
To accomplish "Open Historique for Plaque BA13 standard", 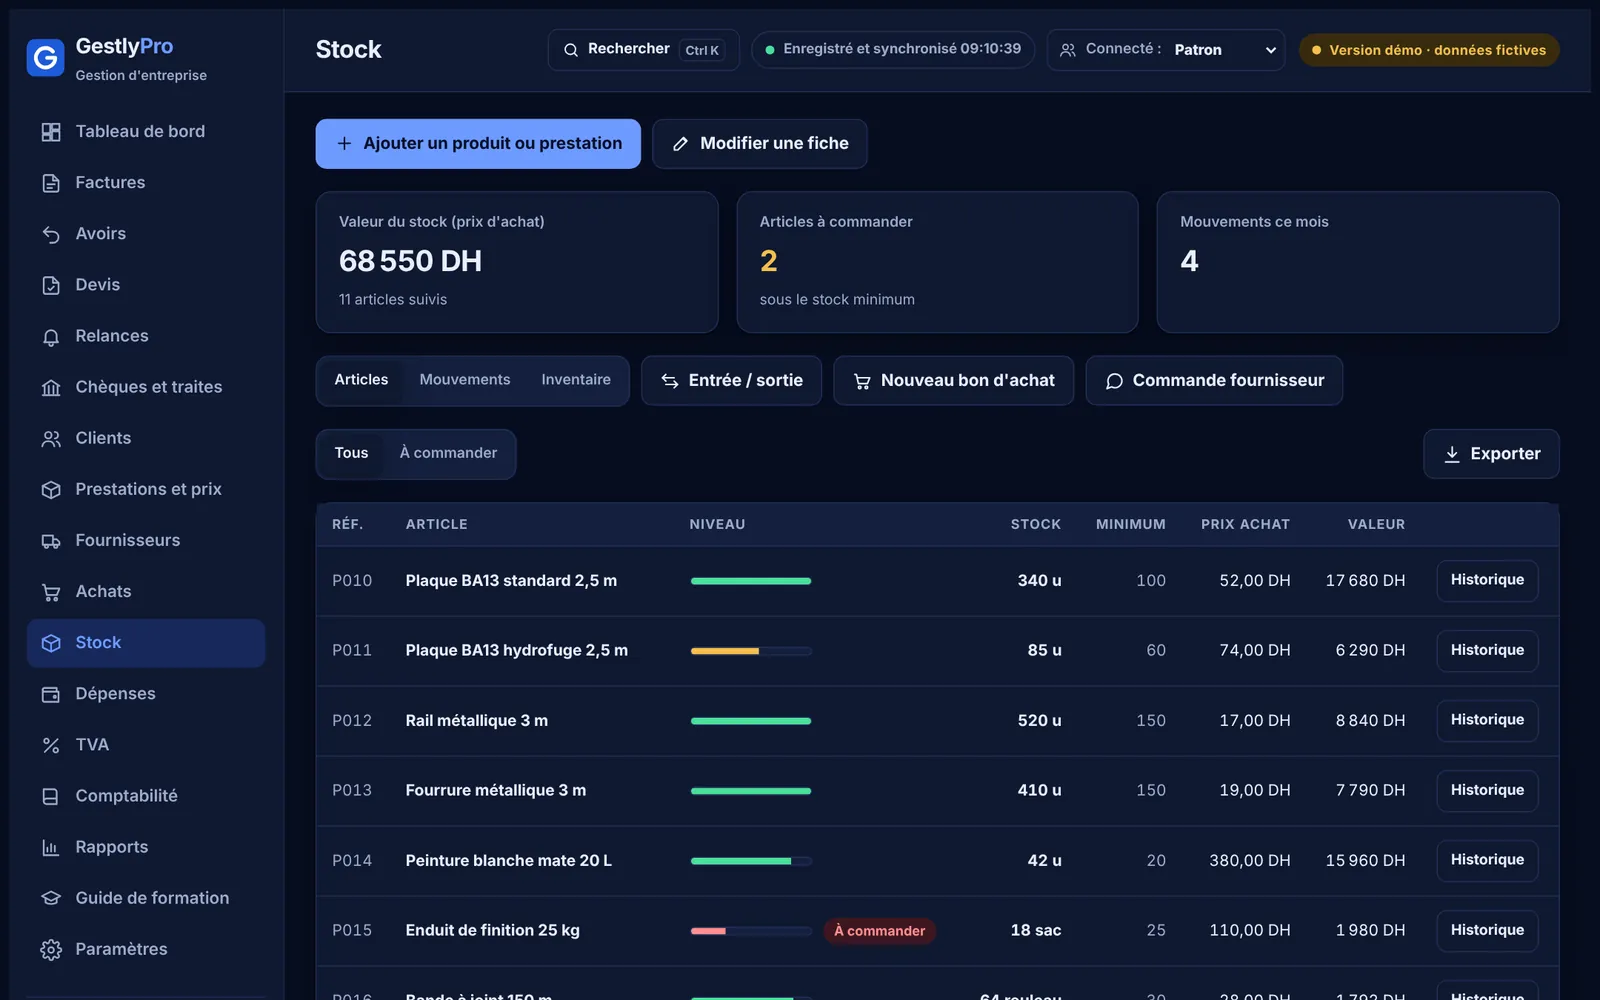I will pyautogui.click(x=1487, y=581).
